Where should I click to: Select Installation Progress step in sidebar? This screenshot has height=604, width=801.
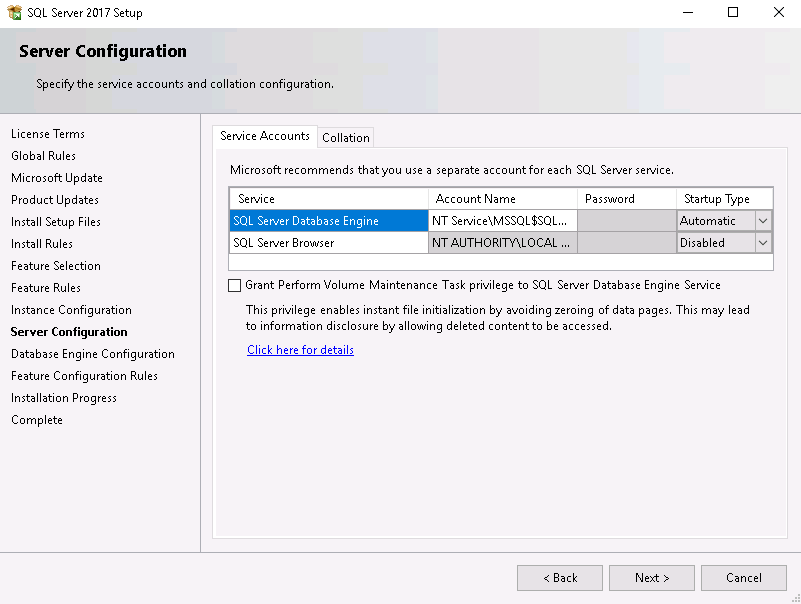64,398
